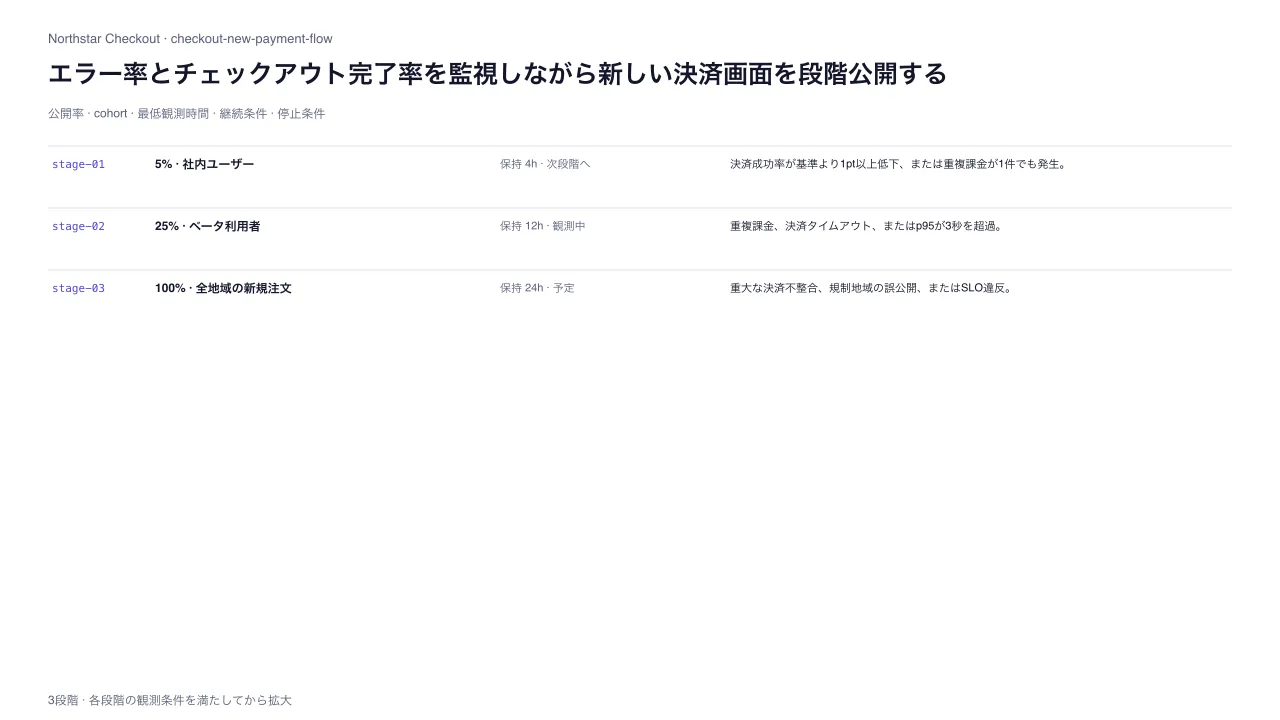Click the '保持 4h · 次段階へ' status

coord(545,164)
